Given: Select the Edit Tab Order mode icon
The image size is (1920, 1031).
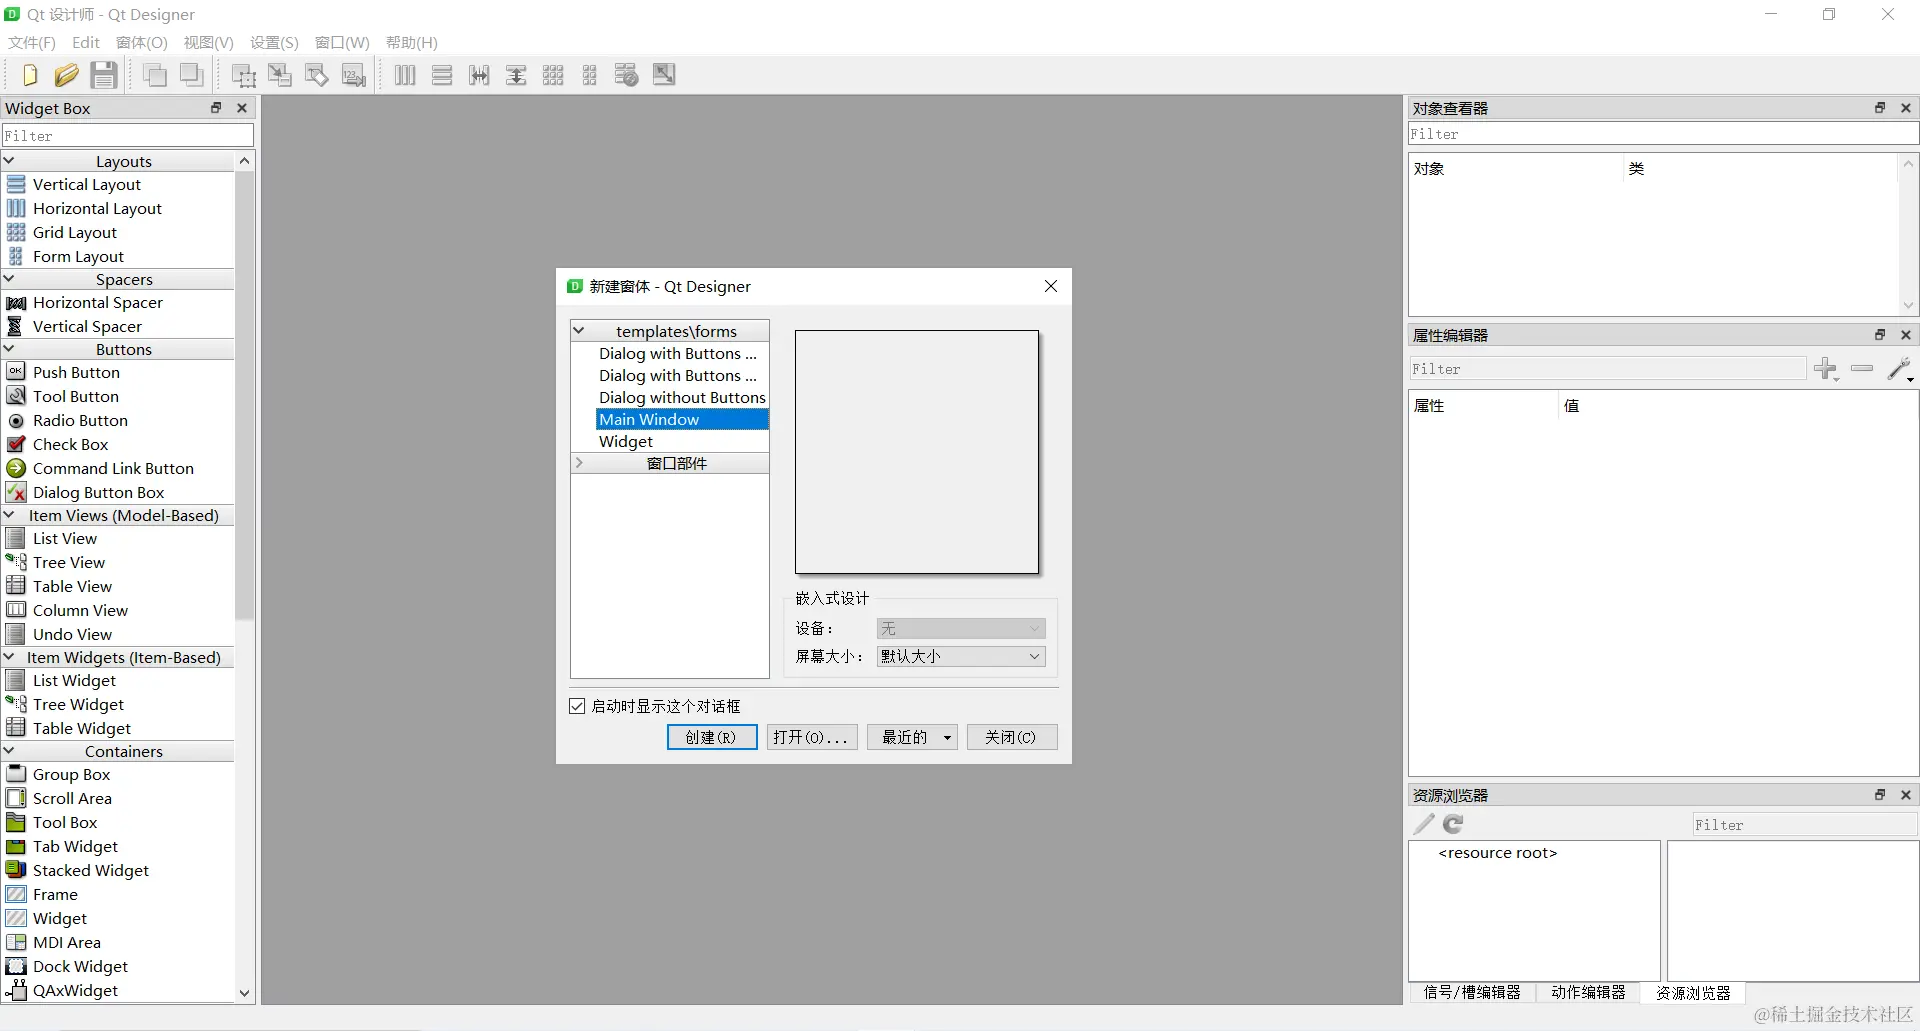Looking at the screenshot, I should (x=354, y=75).
